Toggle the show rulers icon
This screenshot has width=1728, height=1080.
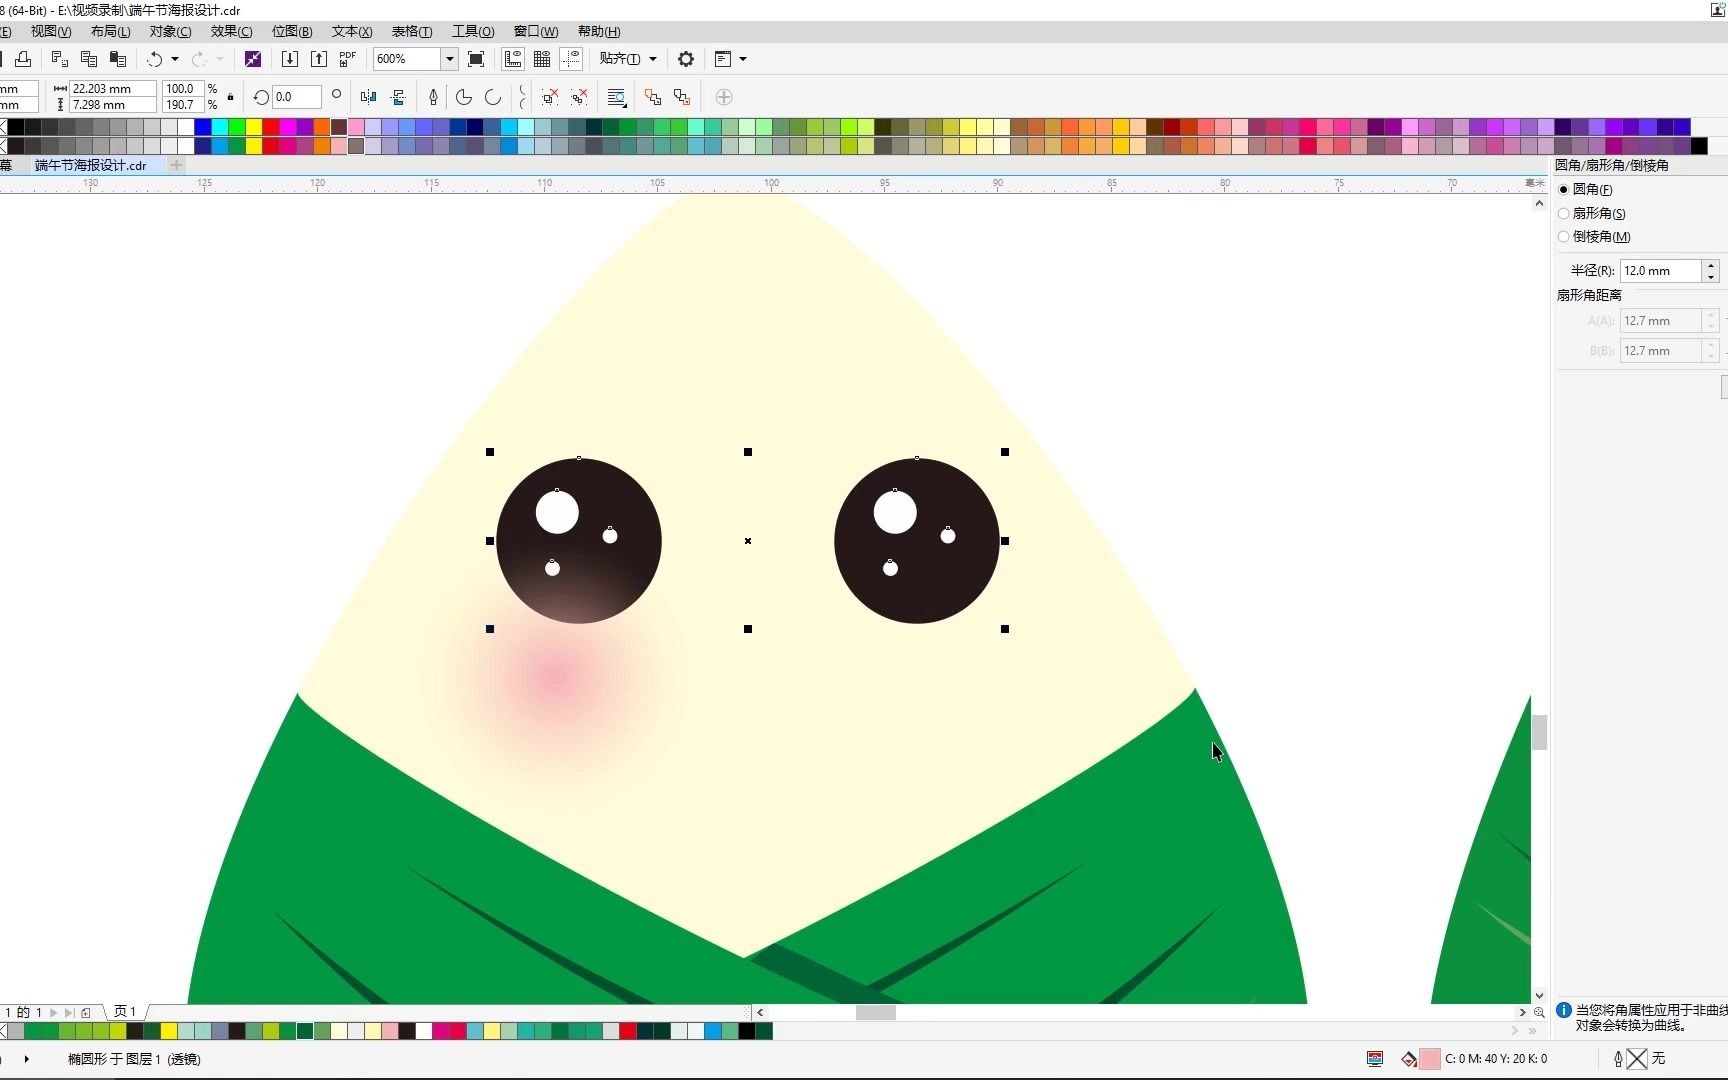click(513, 59)
